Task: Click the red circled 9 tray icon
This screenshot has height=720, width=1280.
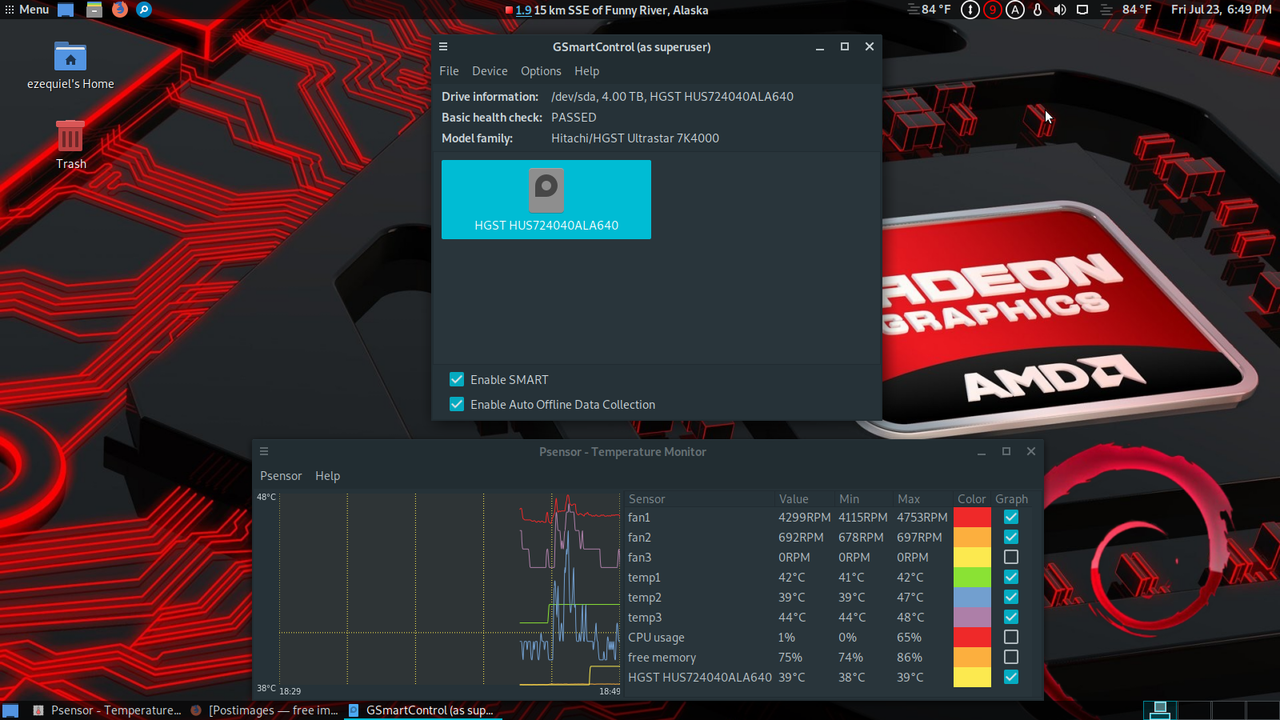Action: (992, 10)
